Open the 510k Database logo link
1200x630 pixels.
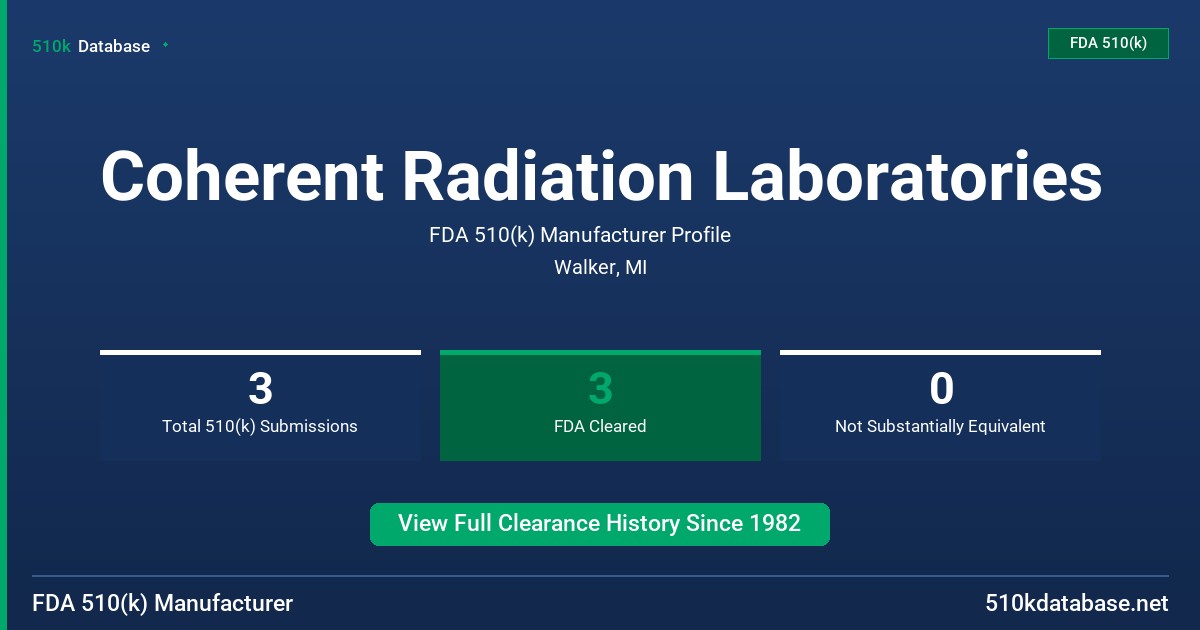[x=91, y=46]
